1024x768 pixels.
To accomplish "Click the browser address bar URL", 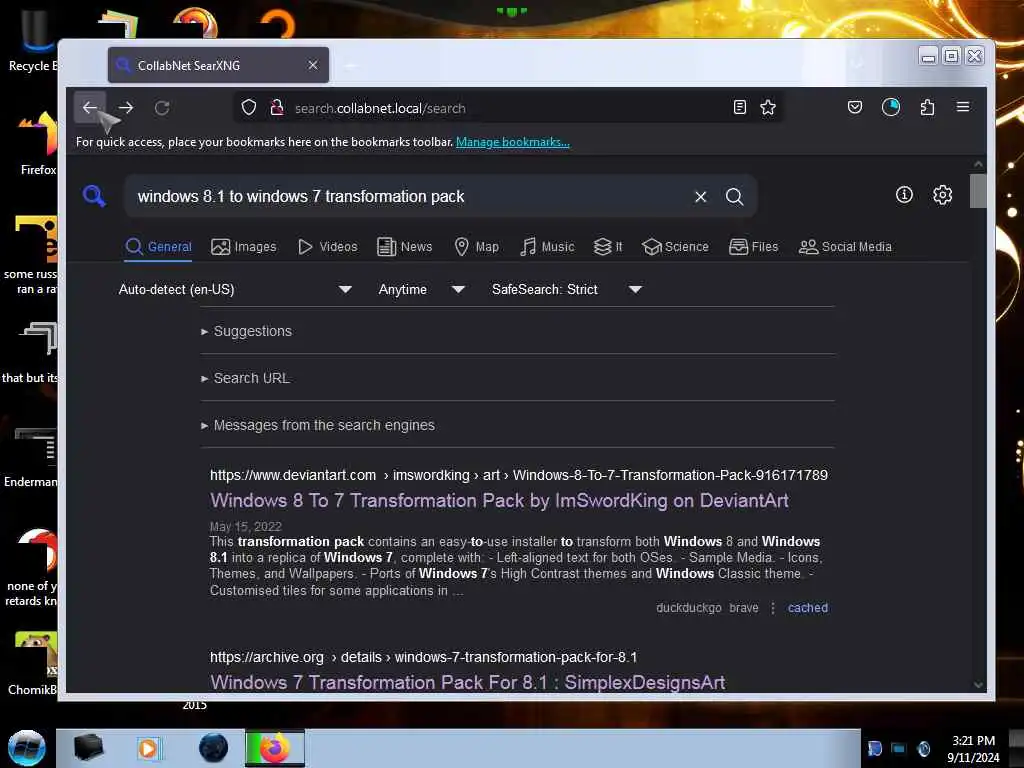I will point(380,108).
